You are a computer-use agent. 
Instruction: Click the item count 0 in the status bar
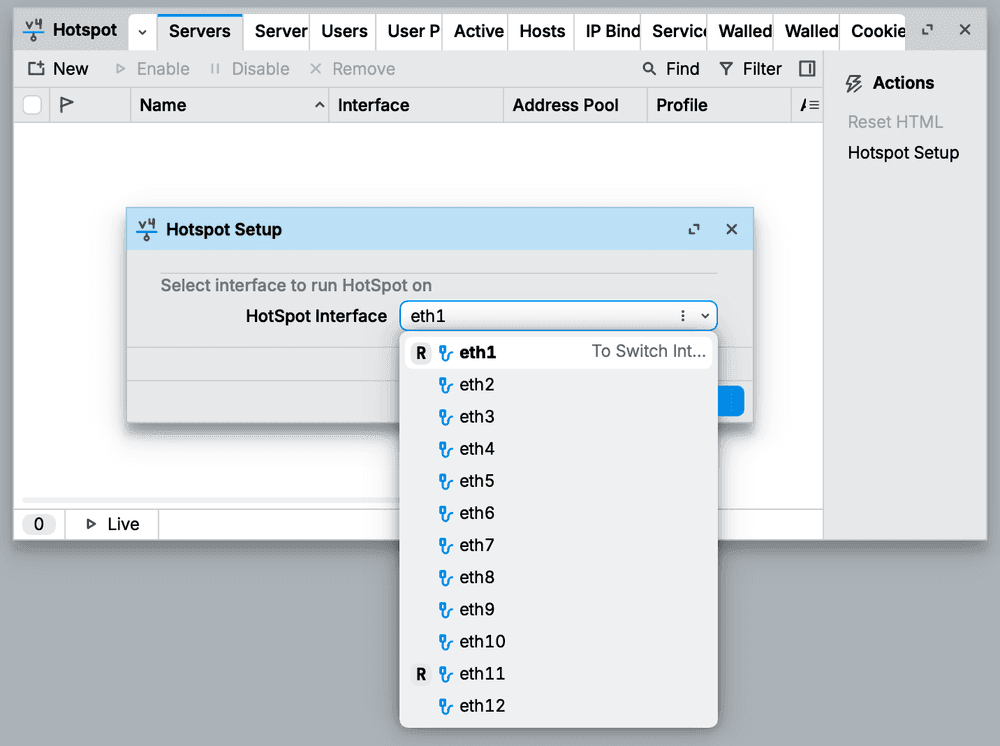[39, 524]
